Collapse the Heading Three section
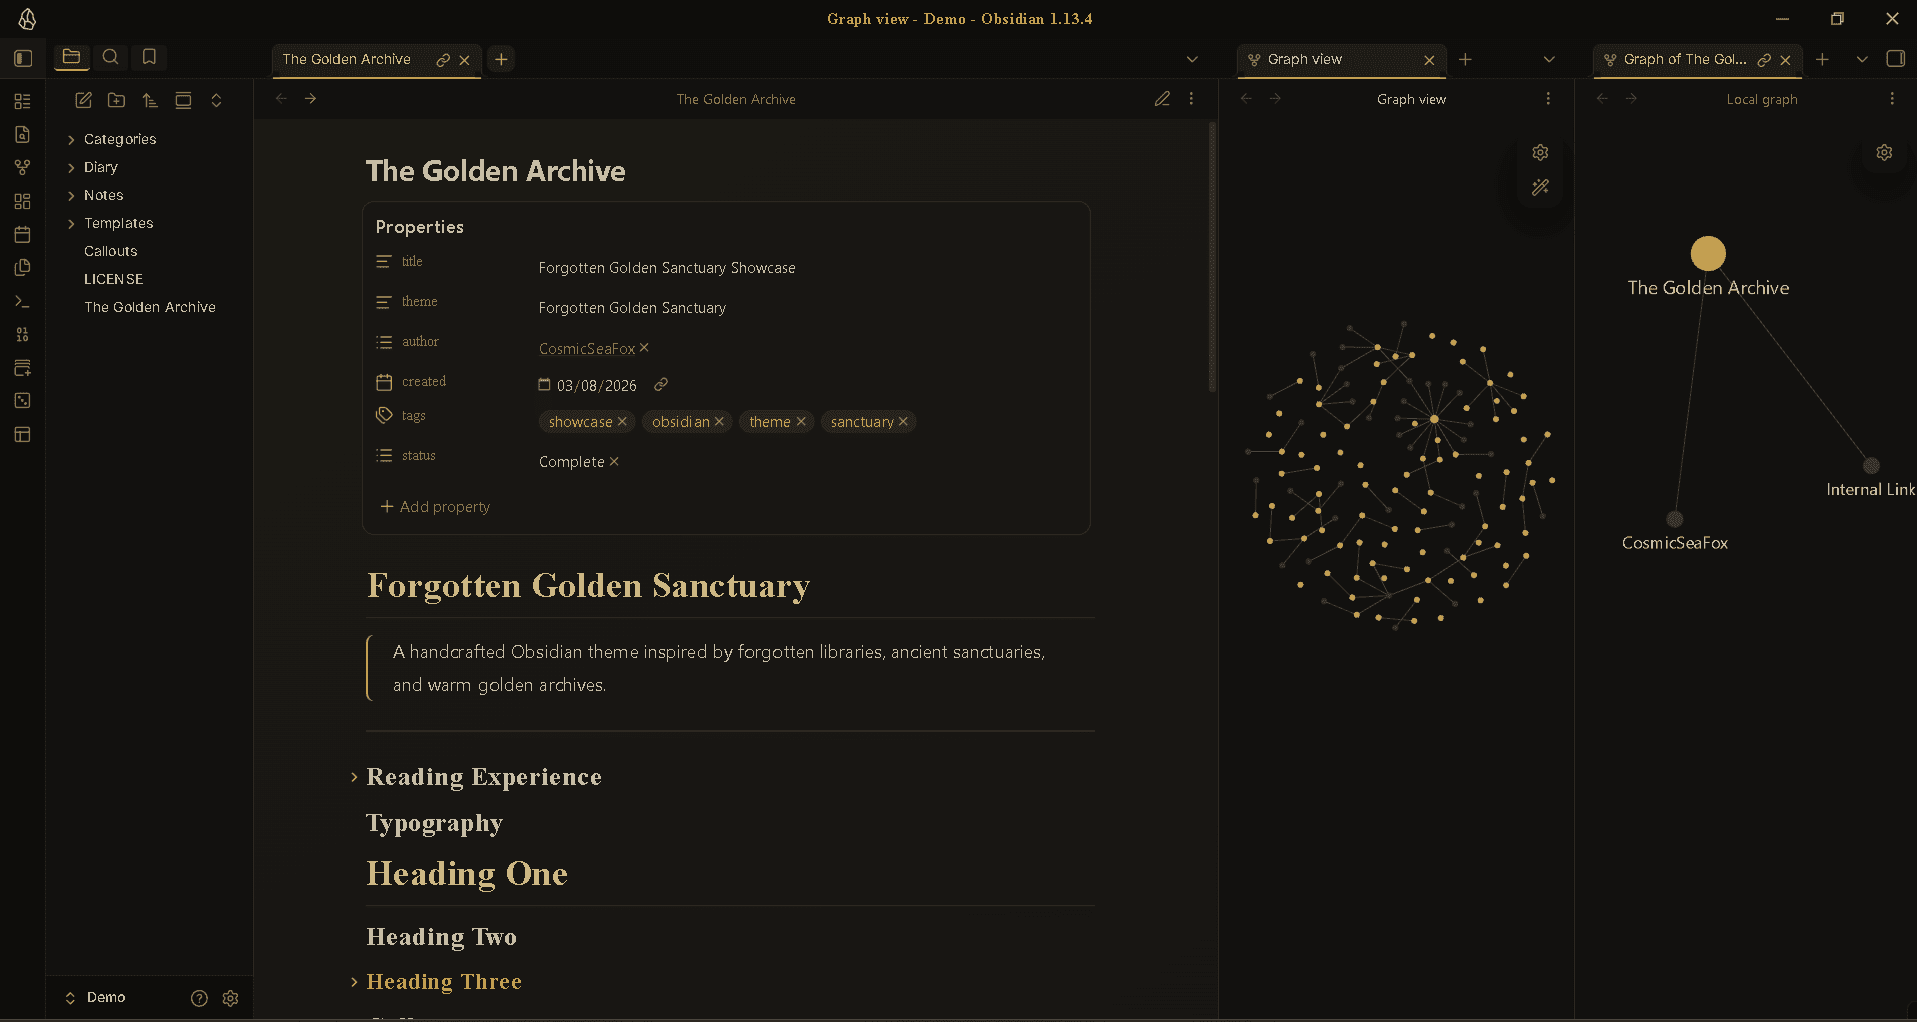The width and height of the screenshot is (1917, 1022). pos(354,982)
